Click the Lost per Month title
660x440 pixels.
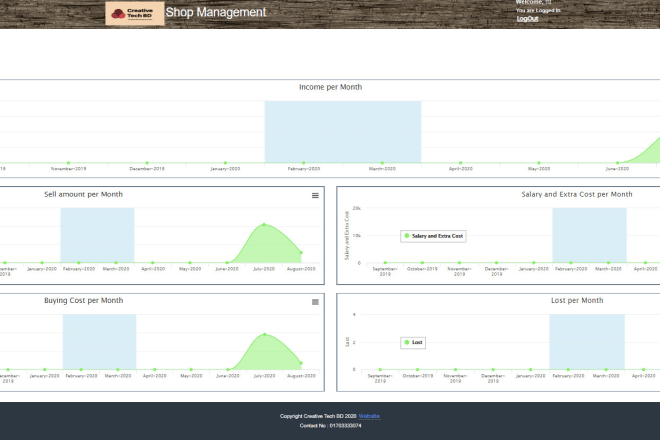(x=577, y=301)
